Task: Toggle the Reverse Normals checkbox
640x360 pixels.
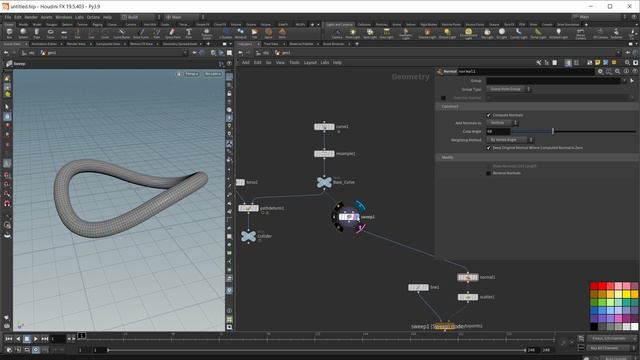Action: click(489, 173)
